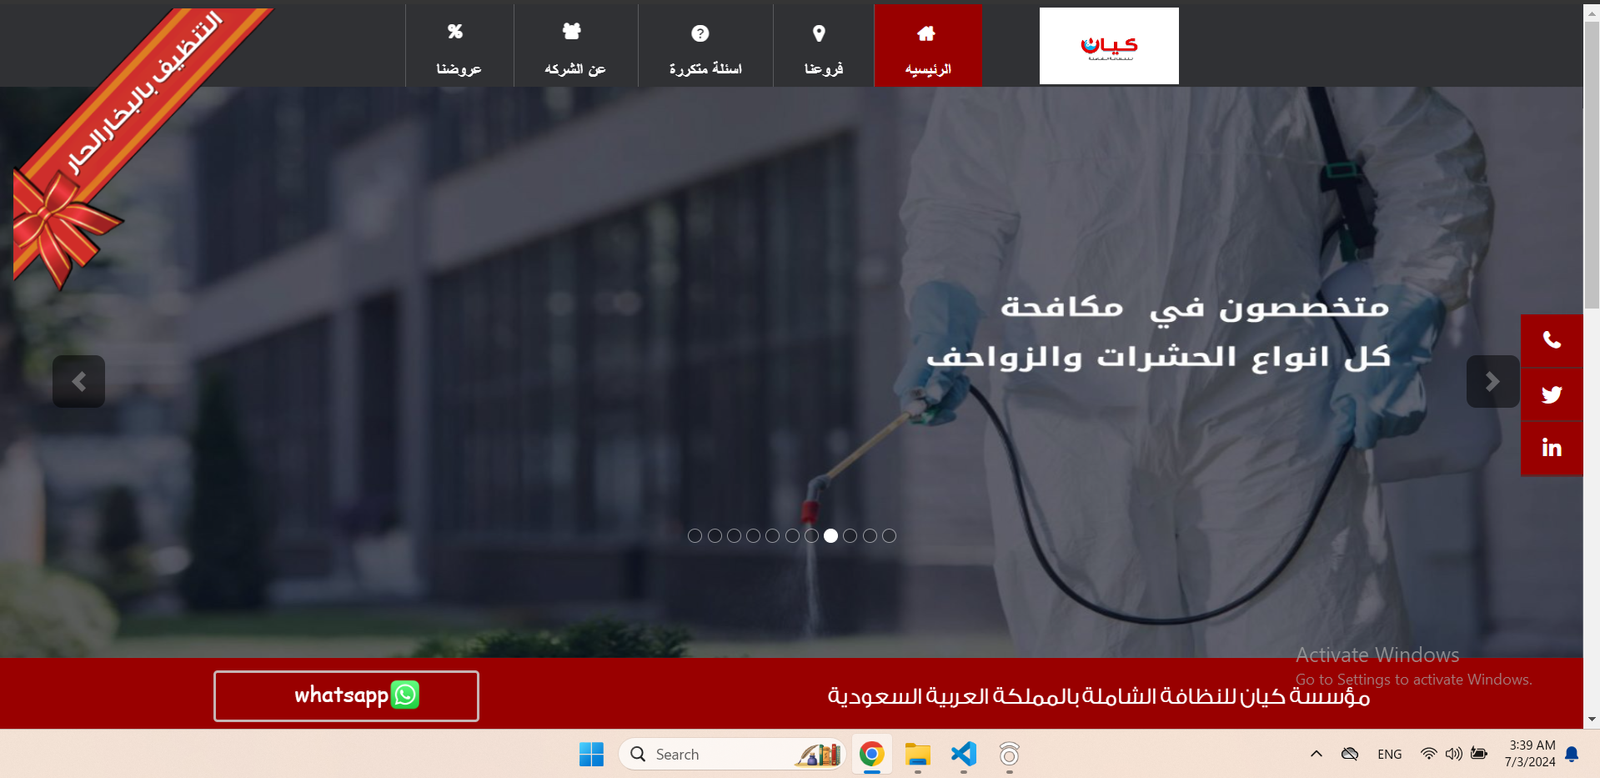The image size is (1600, 778).
Task: Select the currently active white slide dot
Action: click(x=831, y=536)
